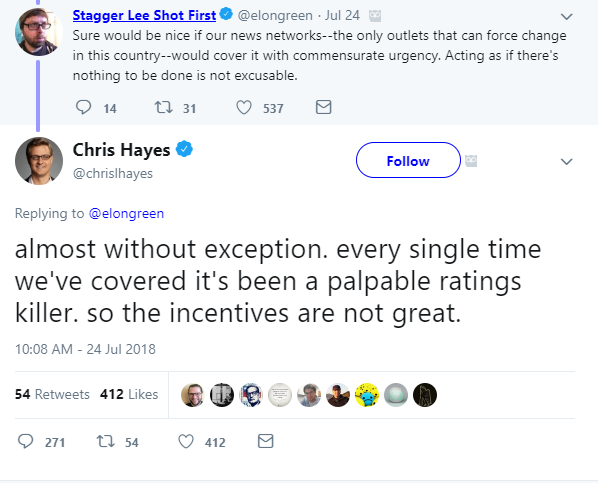View the 54 Retweets list

pos(52,394)
